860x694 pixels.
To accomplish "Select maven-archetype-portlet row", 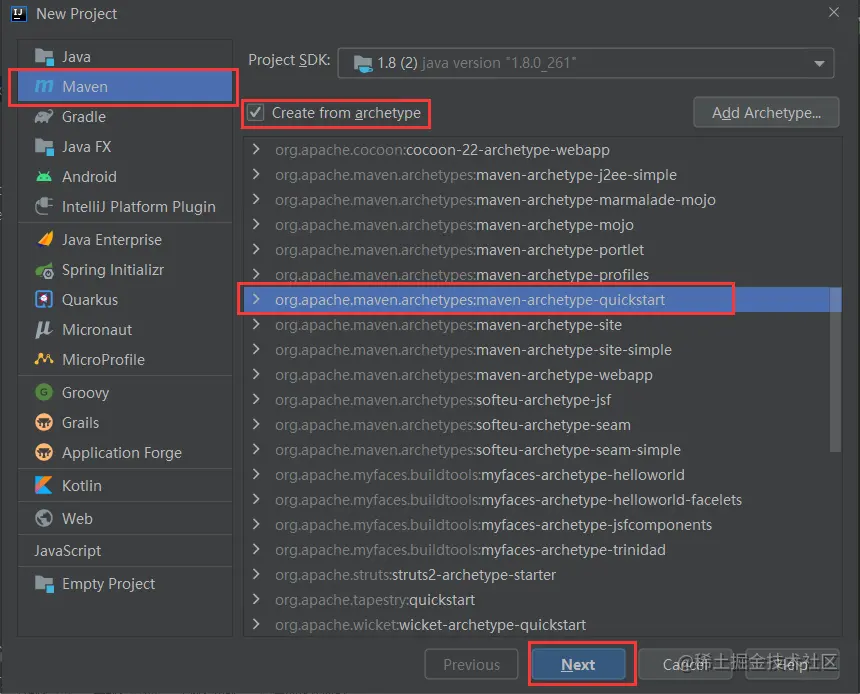I will coord(542,250).
